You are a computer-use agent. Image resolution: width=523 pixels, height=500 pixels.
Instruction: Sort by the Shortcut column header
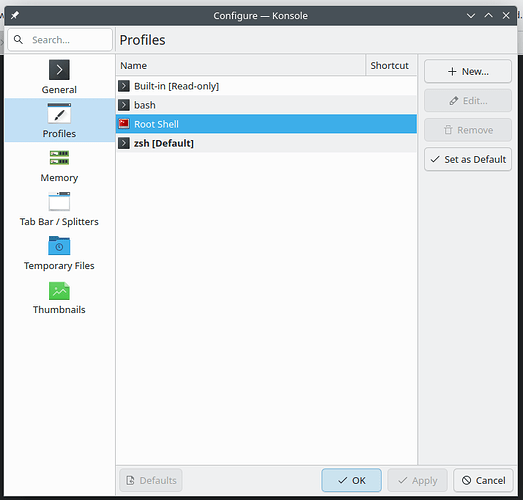point(391,65)
